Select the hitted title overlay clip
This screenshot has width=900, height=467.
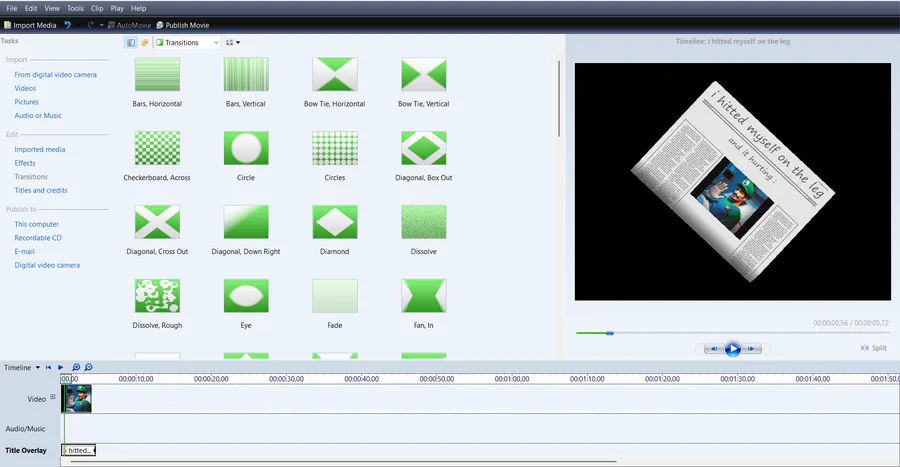pos(79,450)
